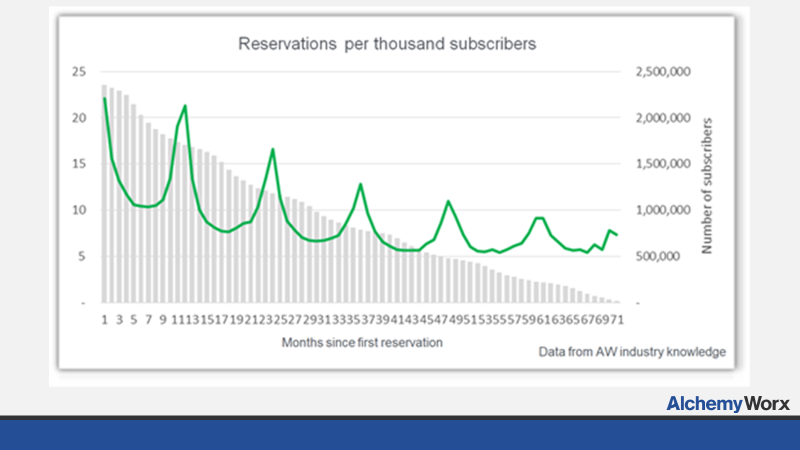Select the green line peak near month 24
The height and width of the screenshot is (450, 800).
pos(273,149)
